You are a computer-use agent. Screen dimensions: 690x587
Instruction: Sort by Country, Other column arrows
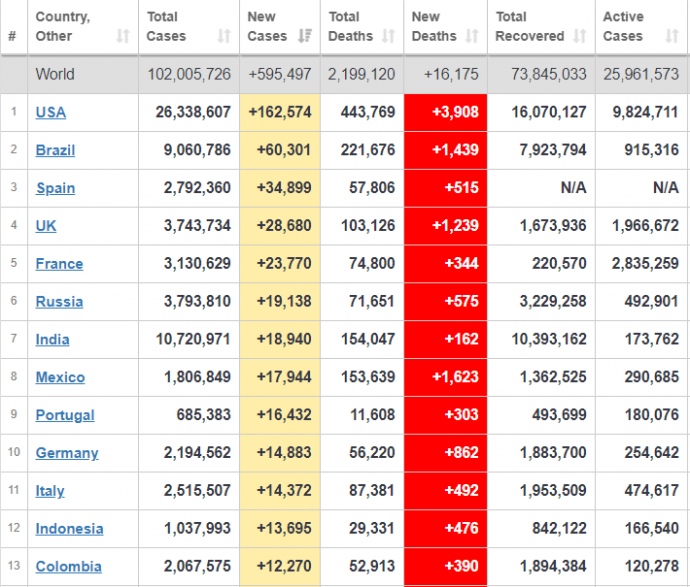tap(123, 36)
